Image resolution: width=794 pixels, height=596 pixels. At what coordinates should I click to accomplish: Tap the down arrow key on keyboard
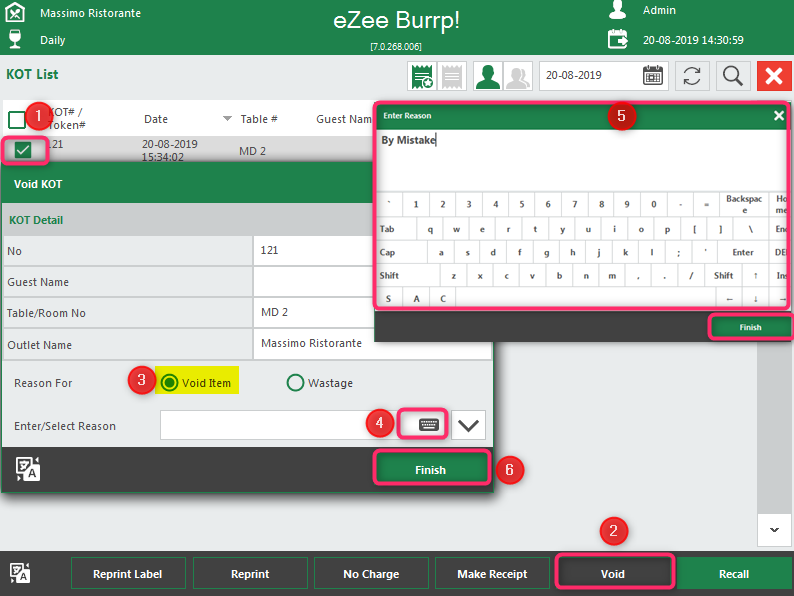click(x=756, y=299)
